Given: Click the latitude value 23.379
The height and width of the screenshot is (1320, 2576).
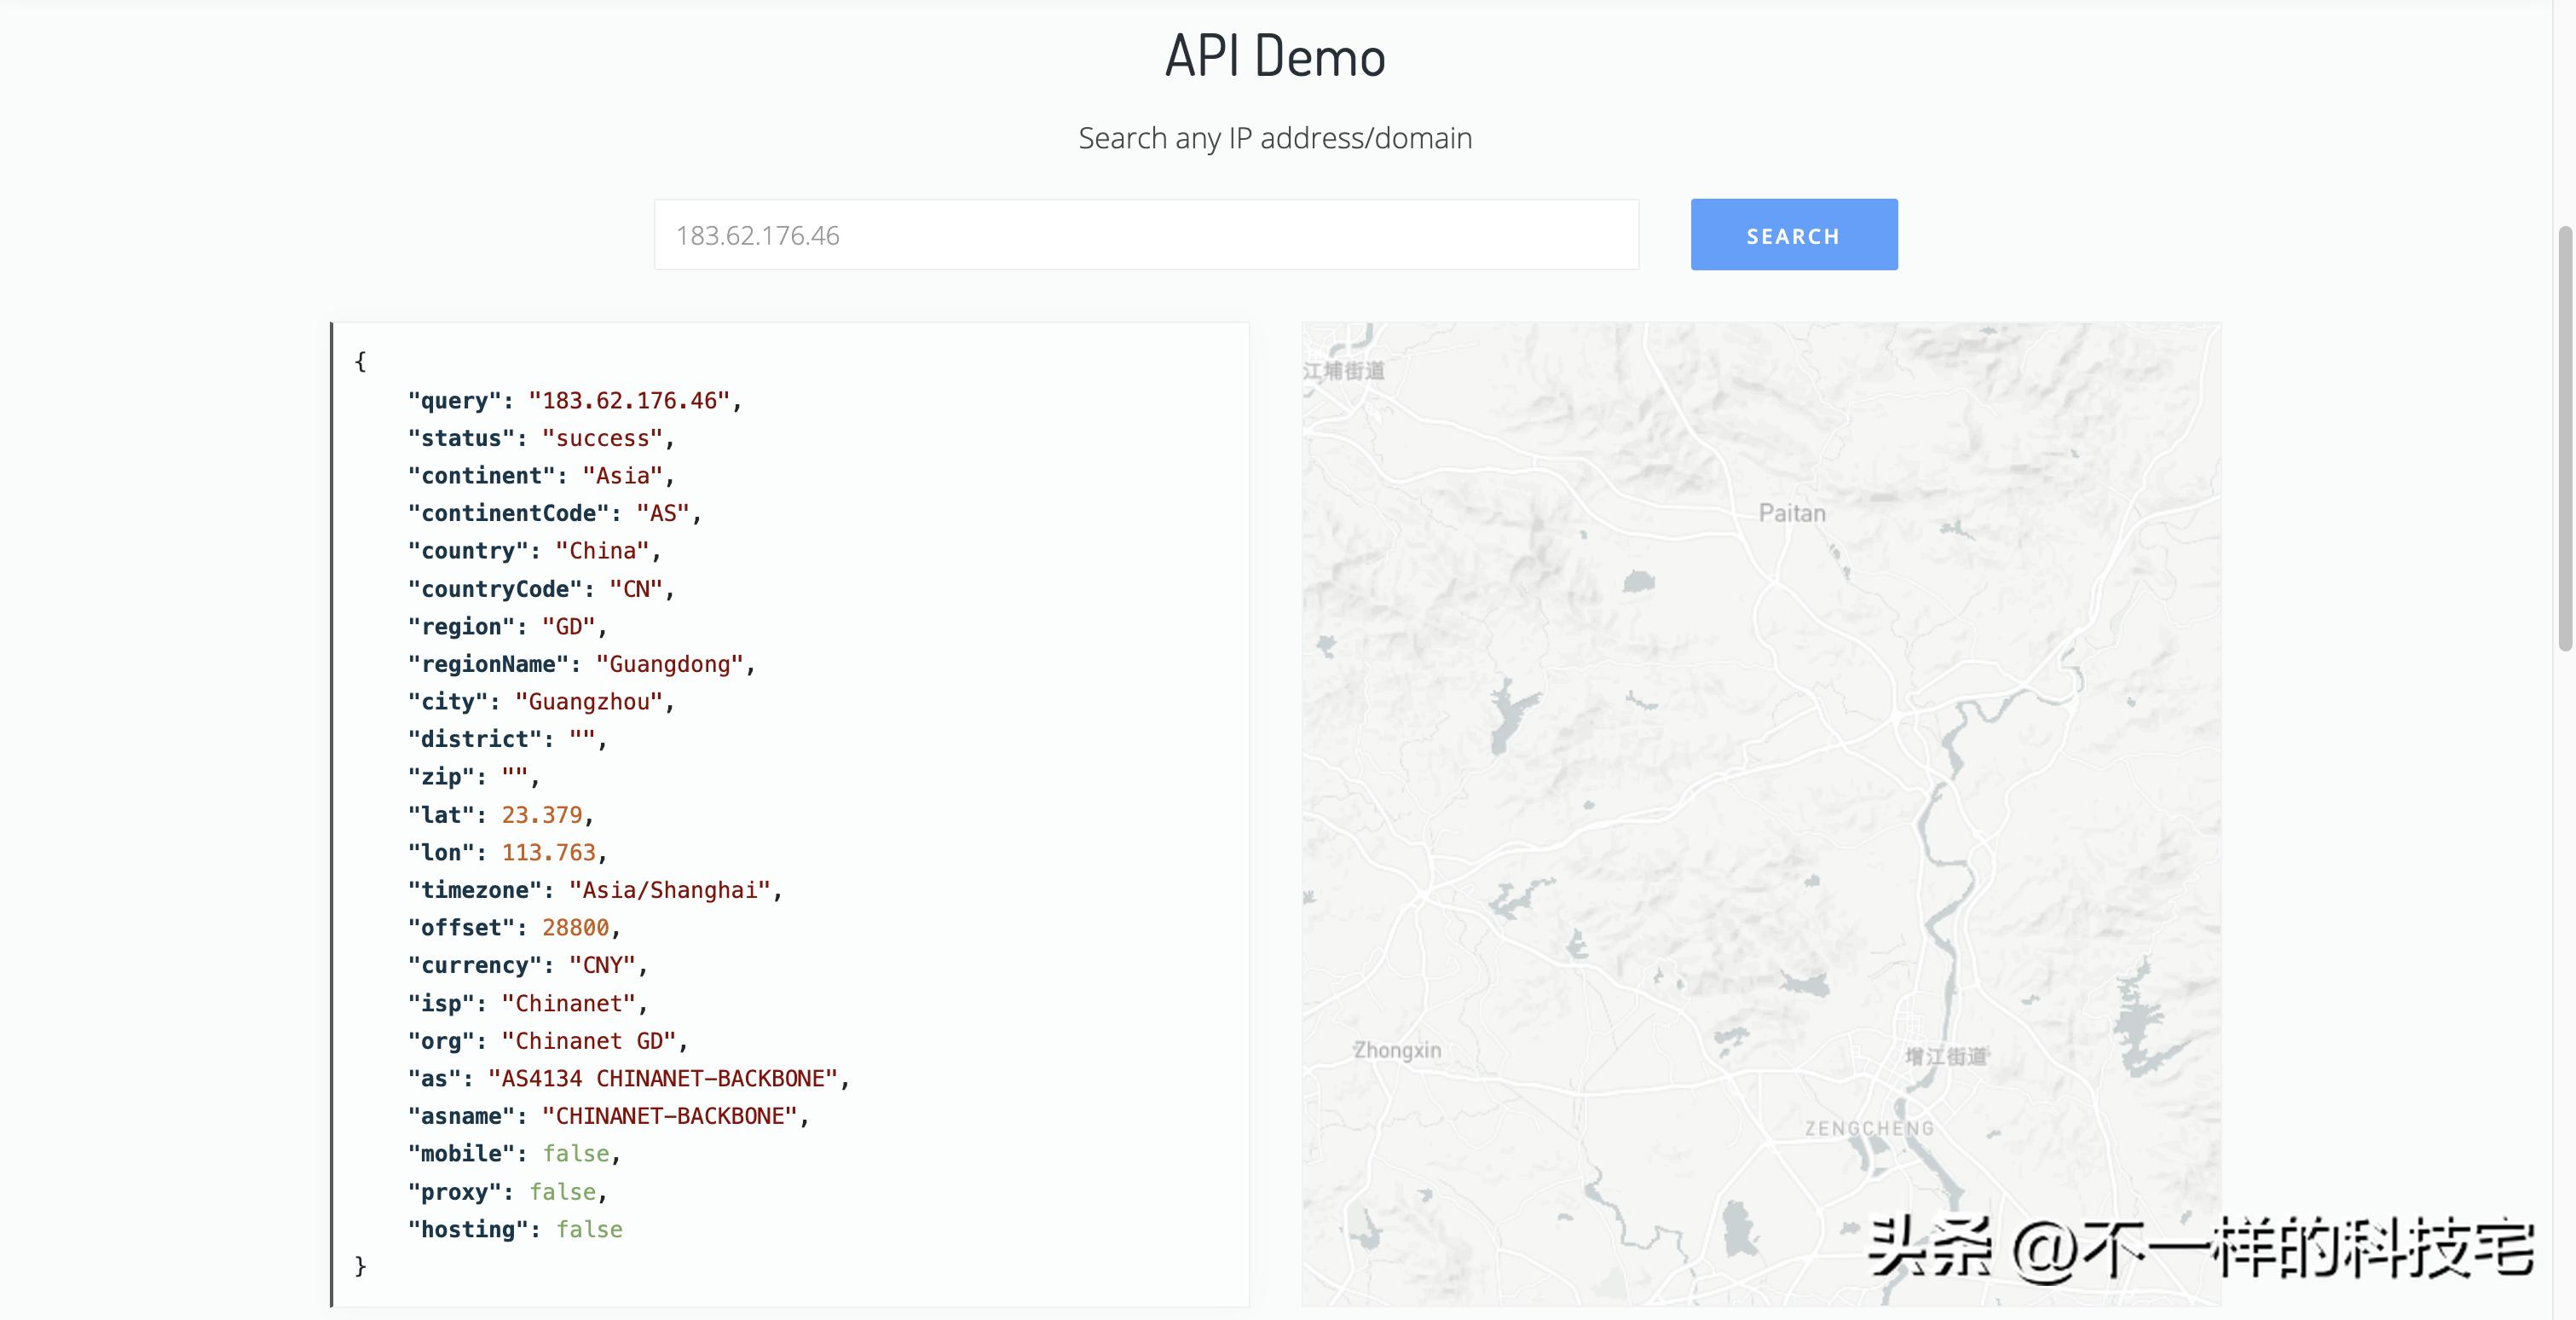Looking at the screenshot, I should point(541,815).
